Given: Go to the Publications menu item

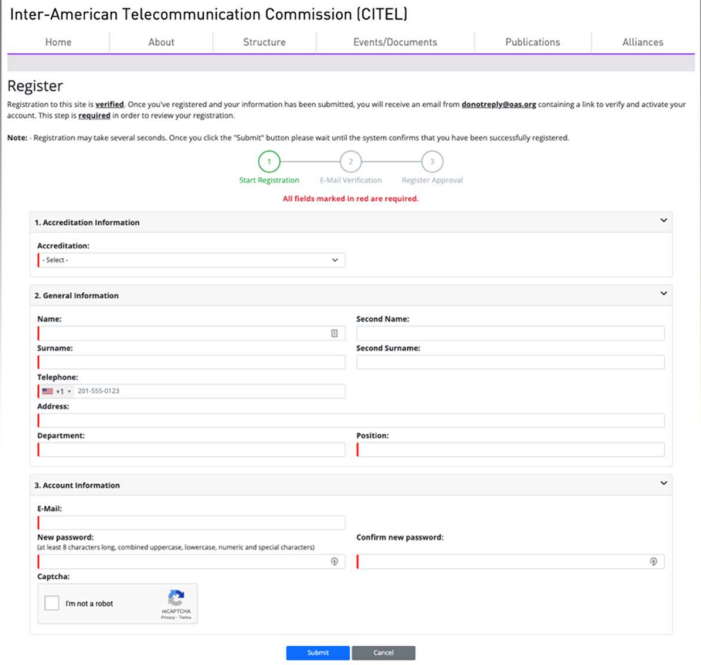Looking at the screenshot, I should pos(532,42).
